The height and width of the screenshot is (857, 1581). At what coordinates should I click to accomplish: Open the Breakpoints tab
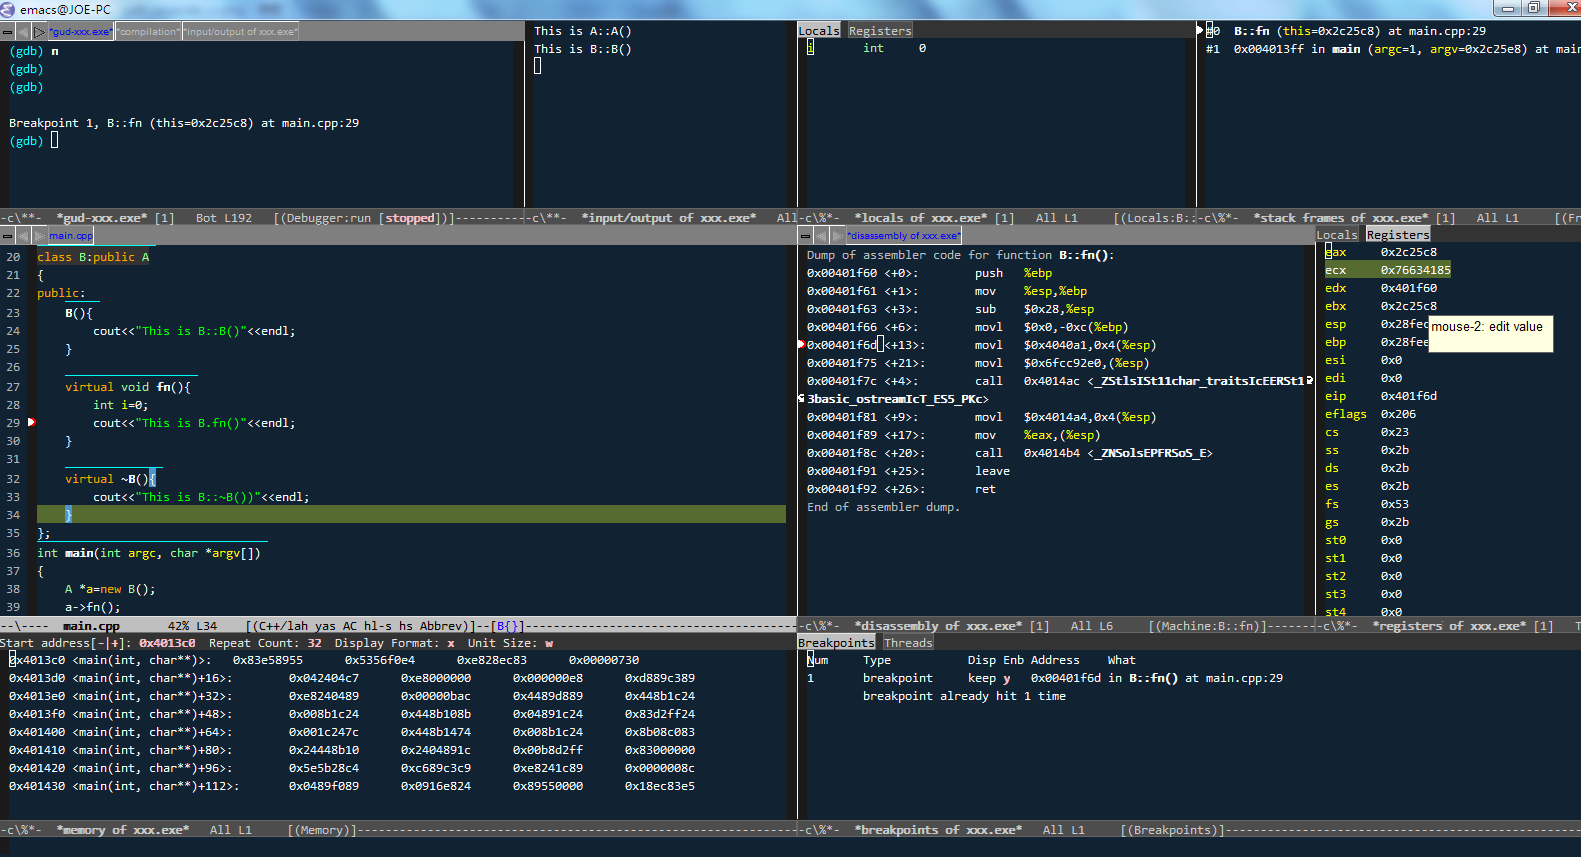[836, 643]
